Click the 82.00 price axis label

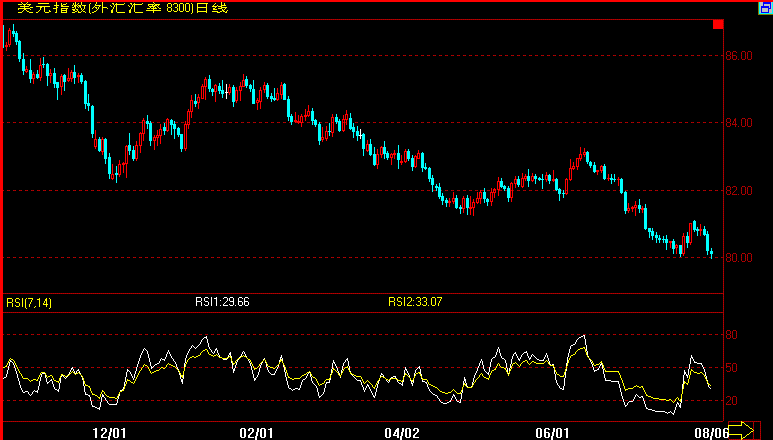pos(739,191)
